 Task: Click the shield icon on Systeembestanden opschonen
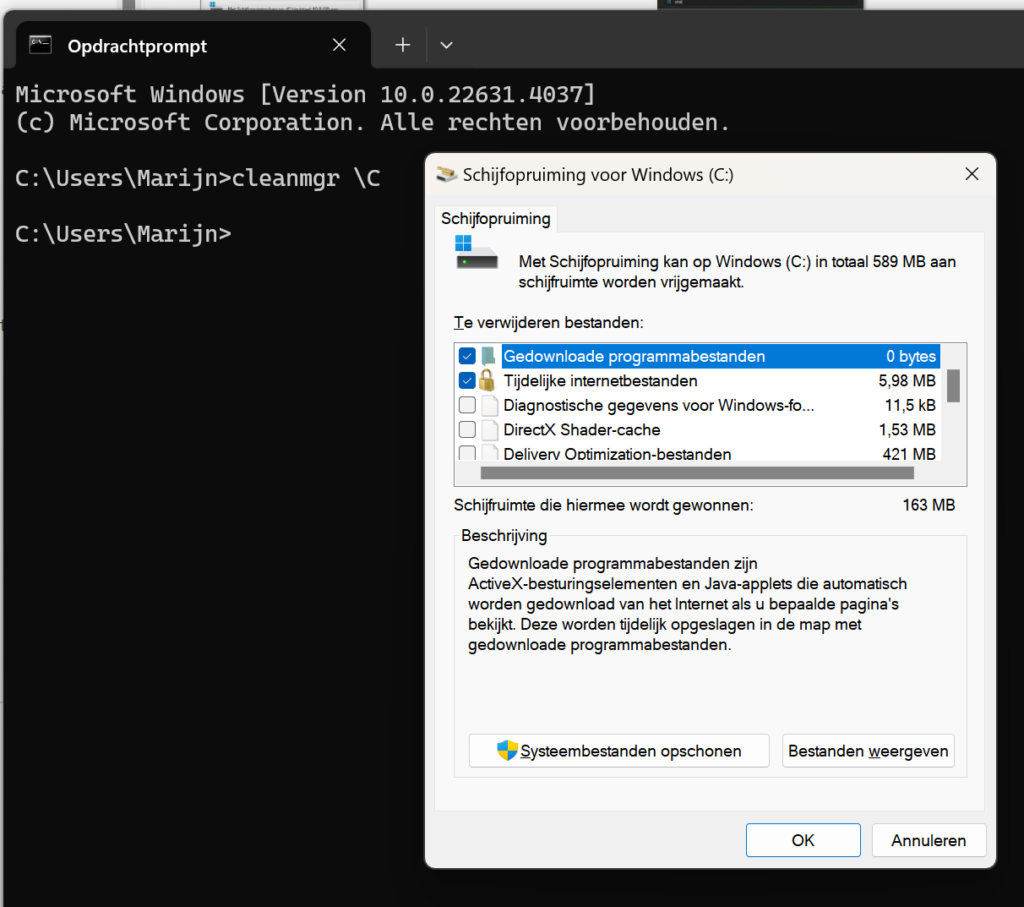[x=507, y=750]
